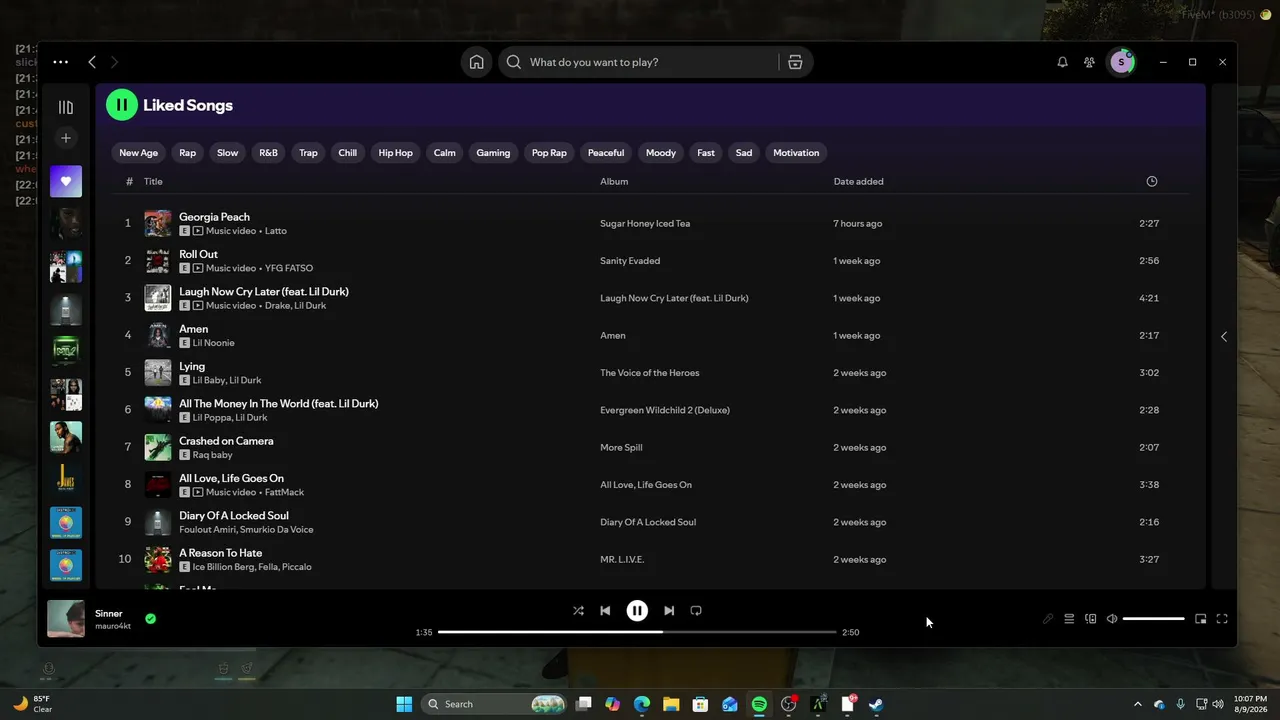Viewport: 1280px width, 720px height.
Task: Skip to the previous track
Action: click(605, 611)
